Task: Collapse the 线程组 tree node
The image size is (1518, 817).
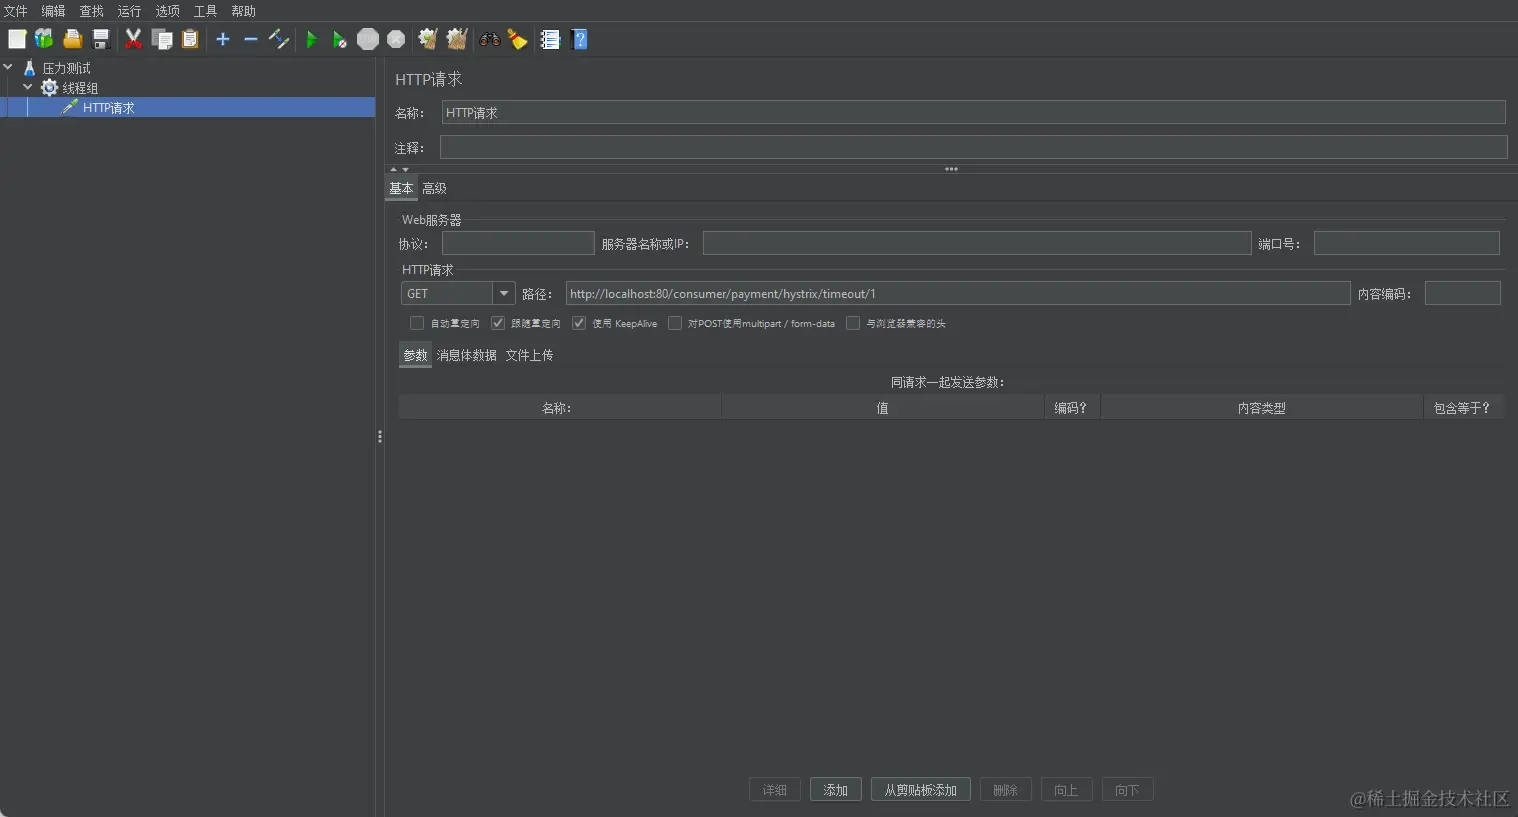Action: coord(28,88)
